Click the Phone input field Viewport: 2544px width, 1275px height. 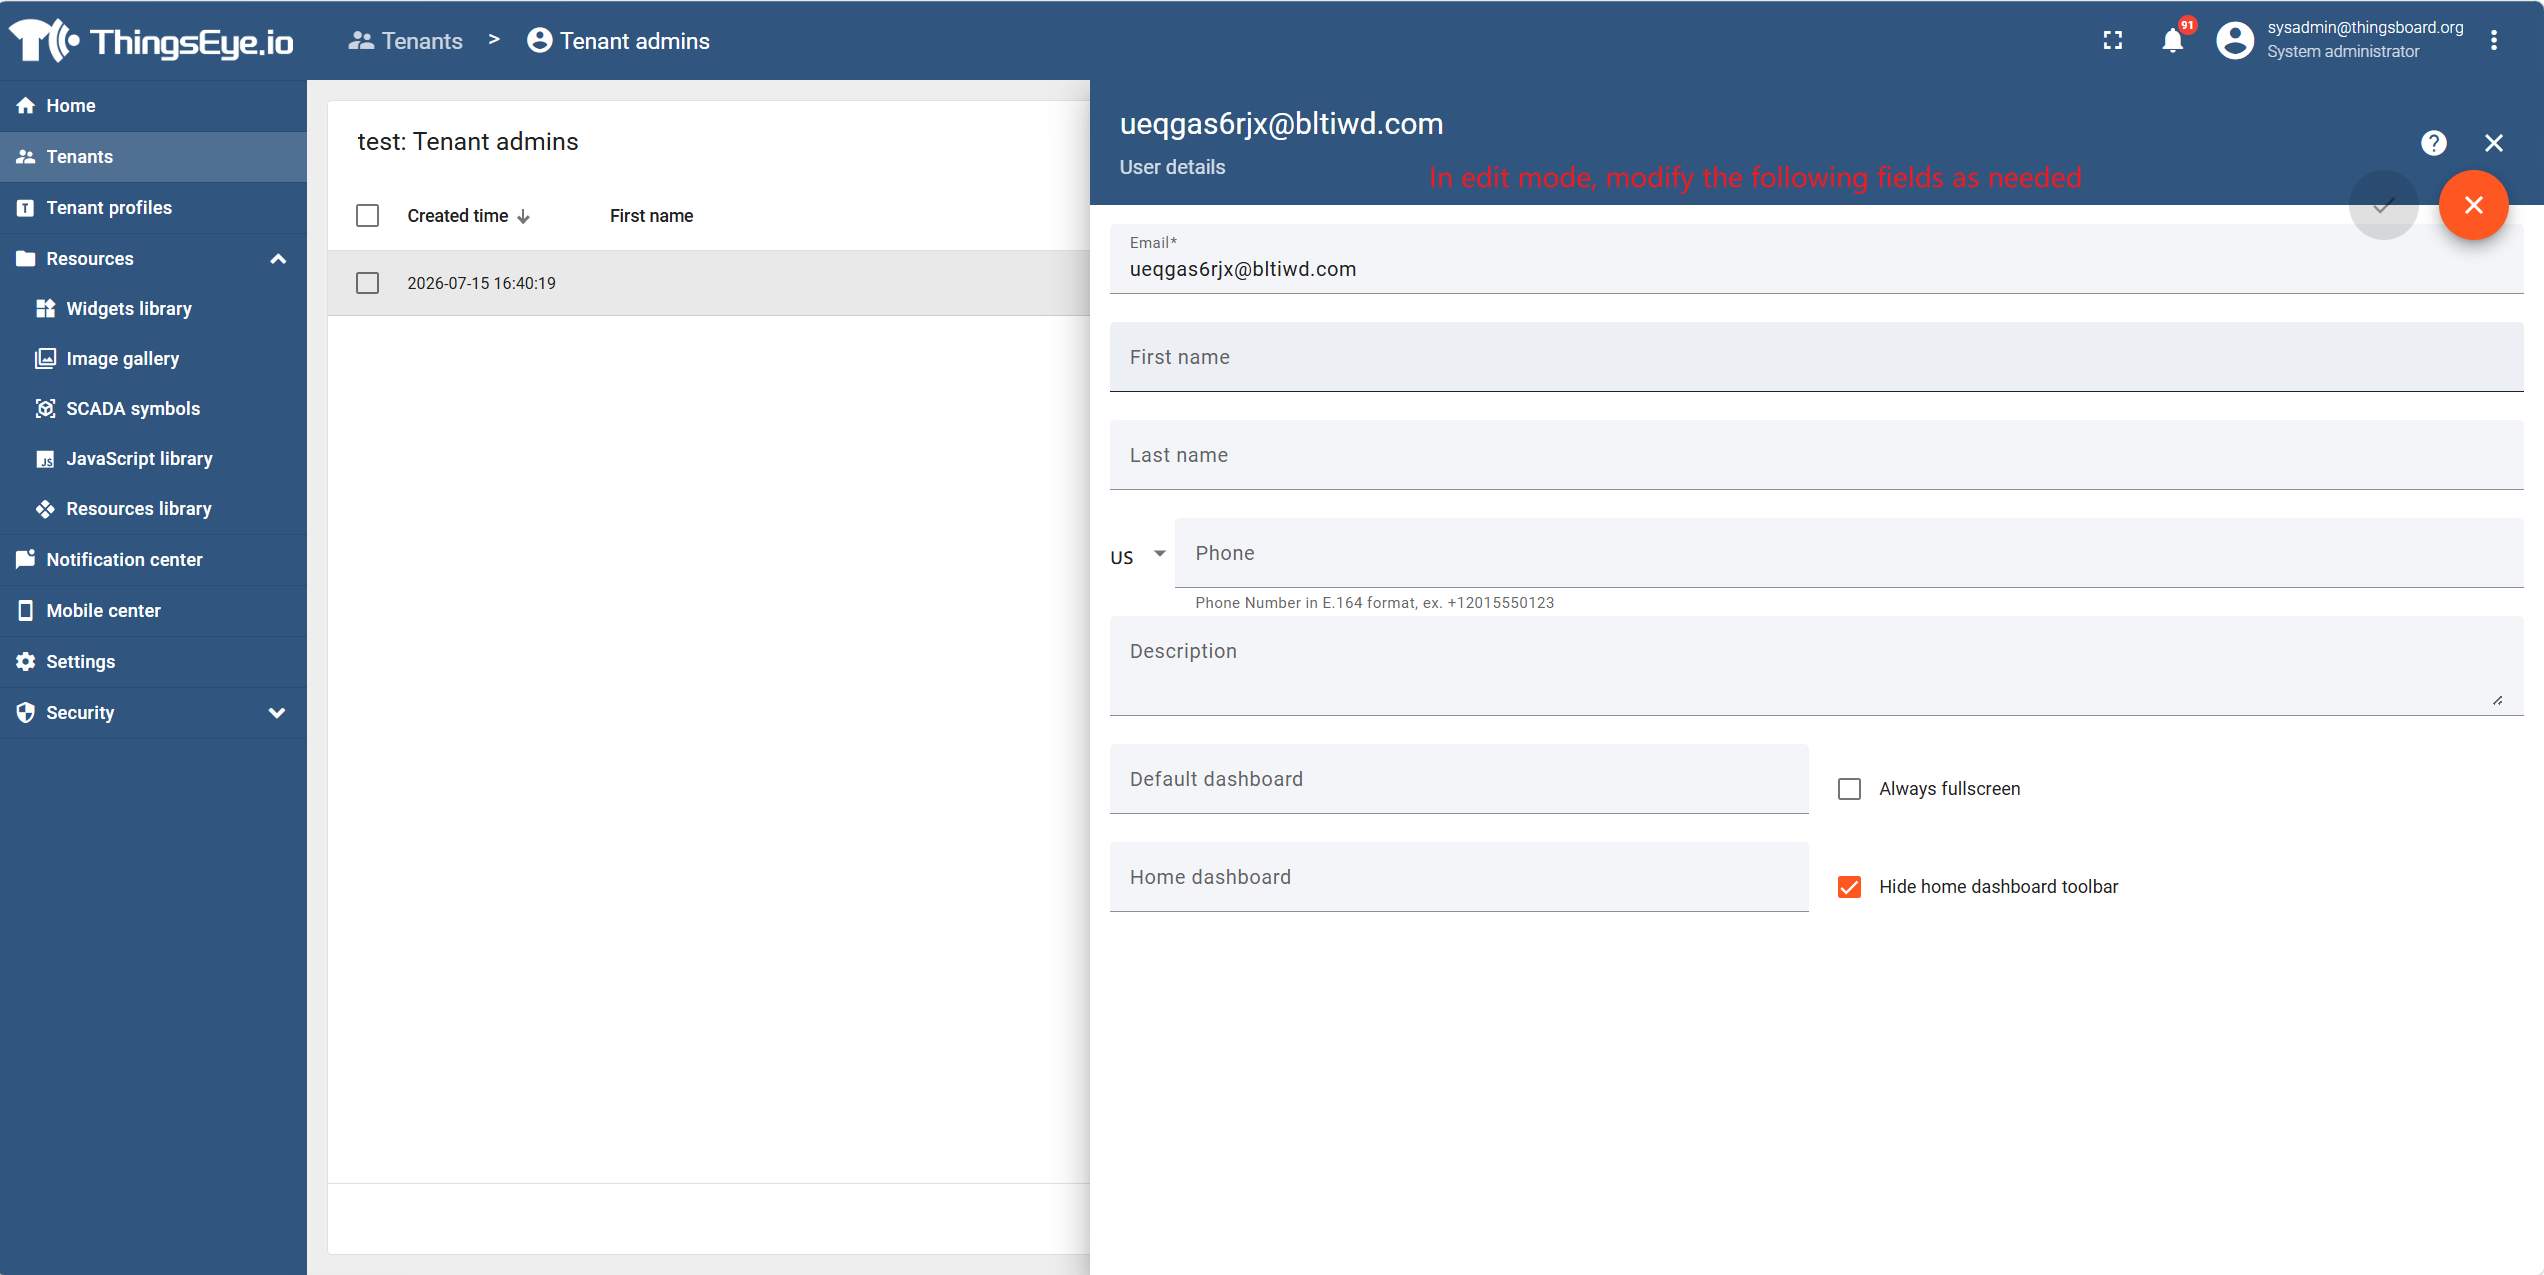point(1849,553)
